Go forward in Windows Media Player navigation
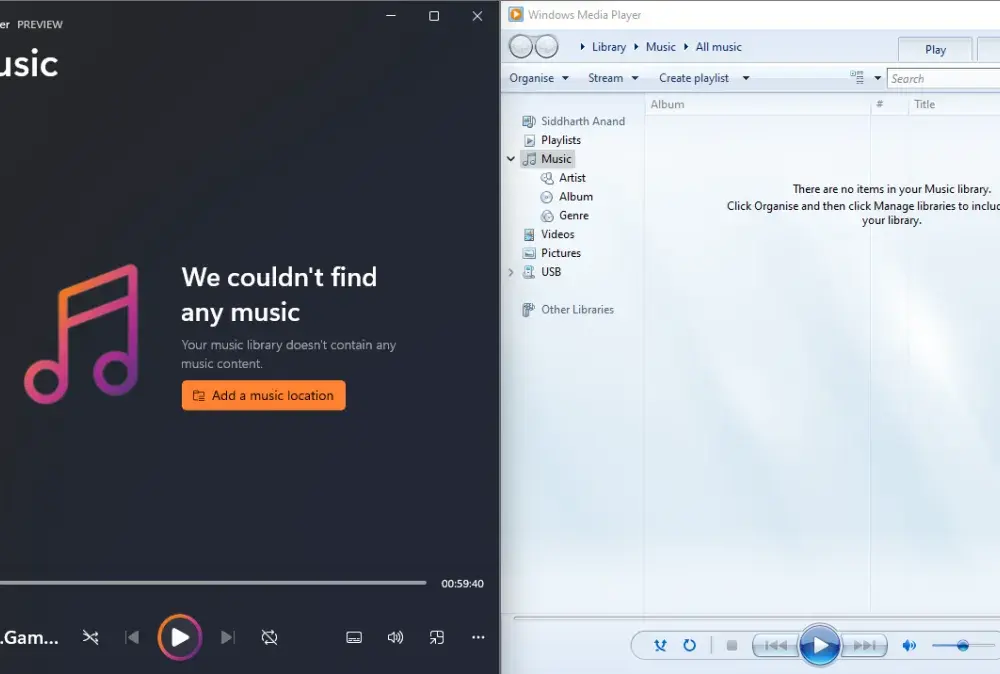The width and height of the screenshot is (1000, 674). [547, 46]
